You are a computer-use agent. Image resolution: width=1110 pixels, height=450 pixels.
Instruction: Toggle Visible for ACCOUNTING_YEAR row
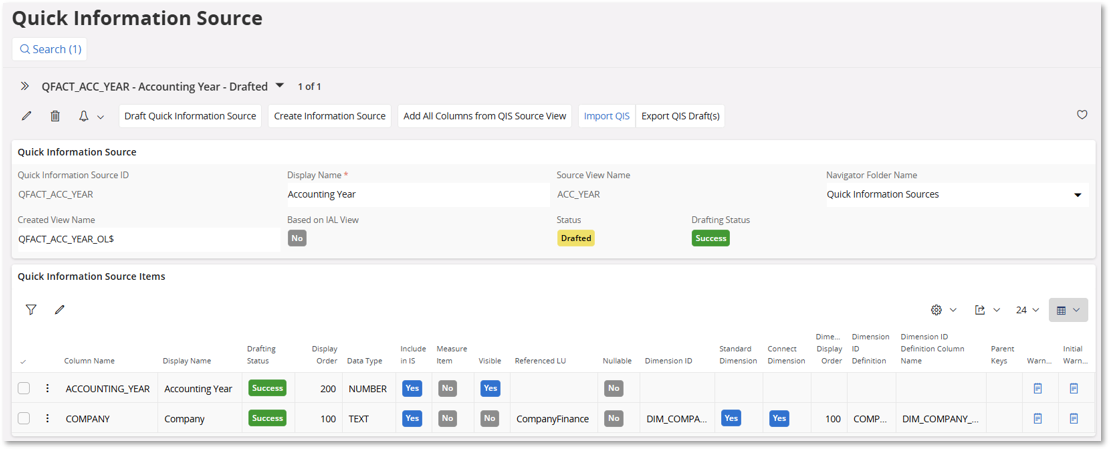490,388
